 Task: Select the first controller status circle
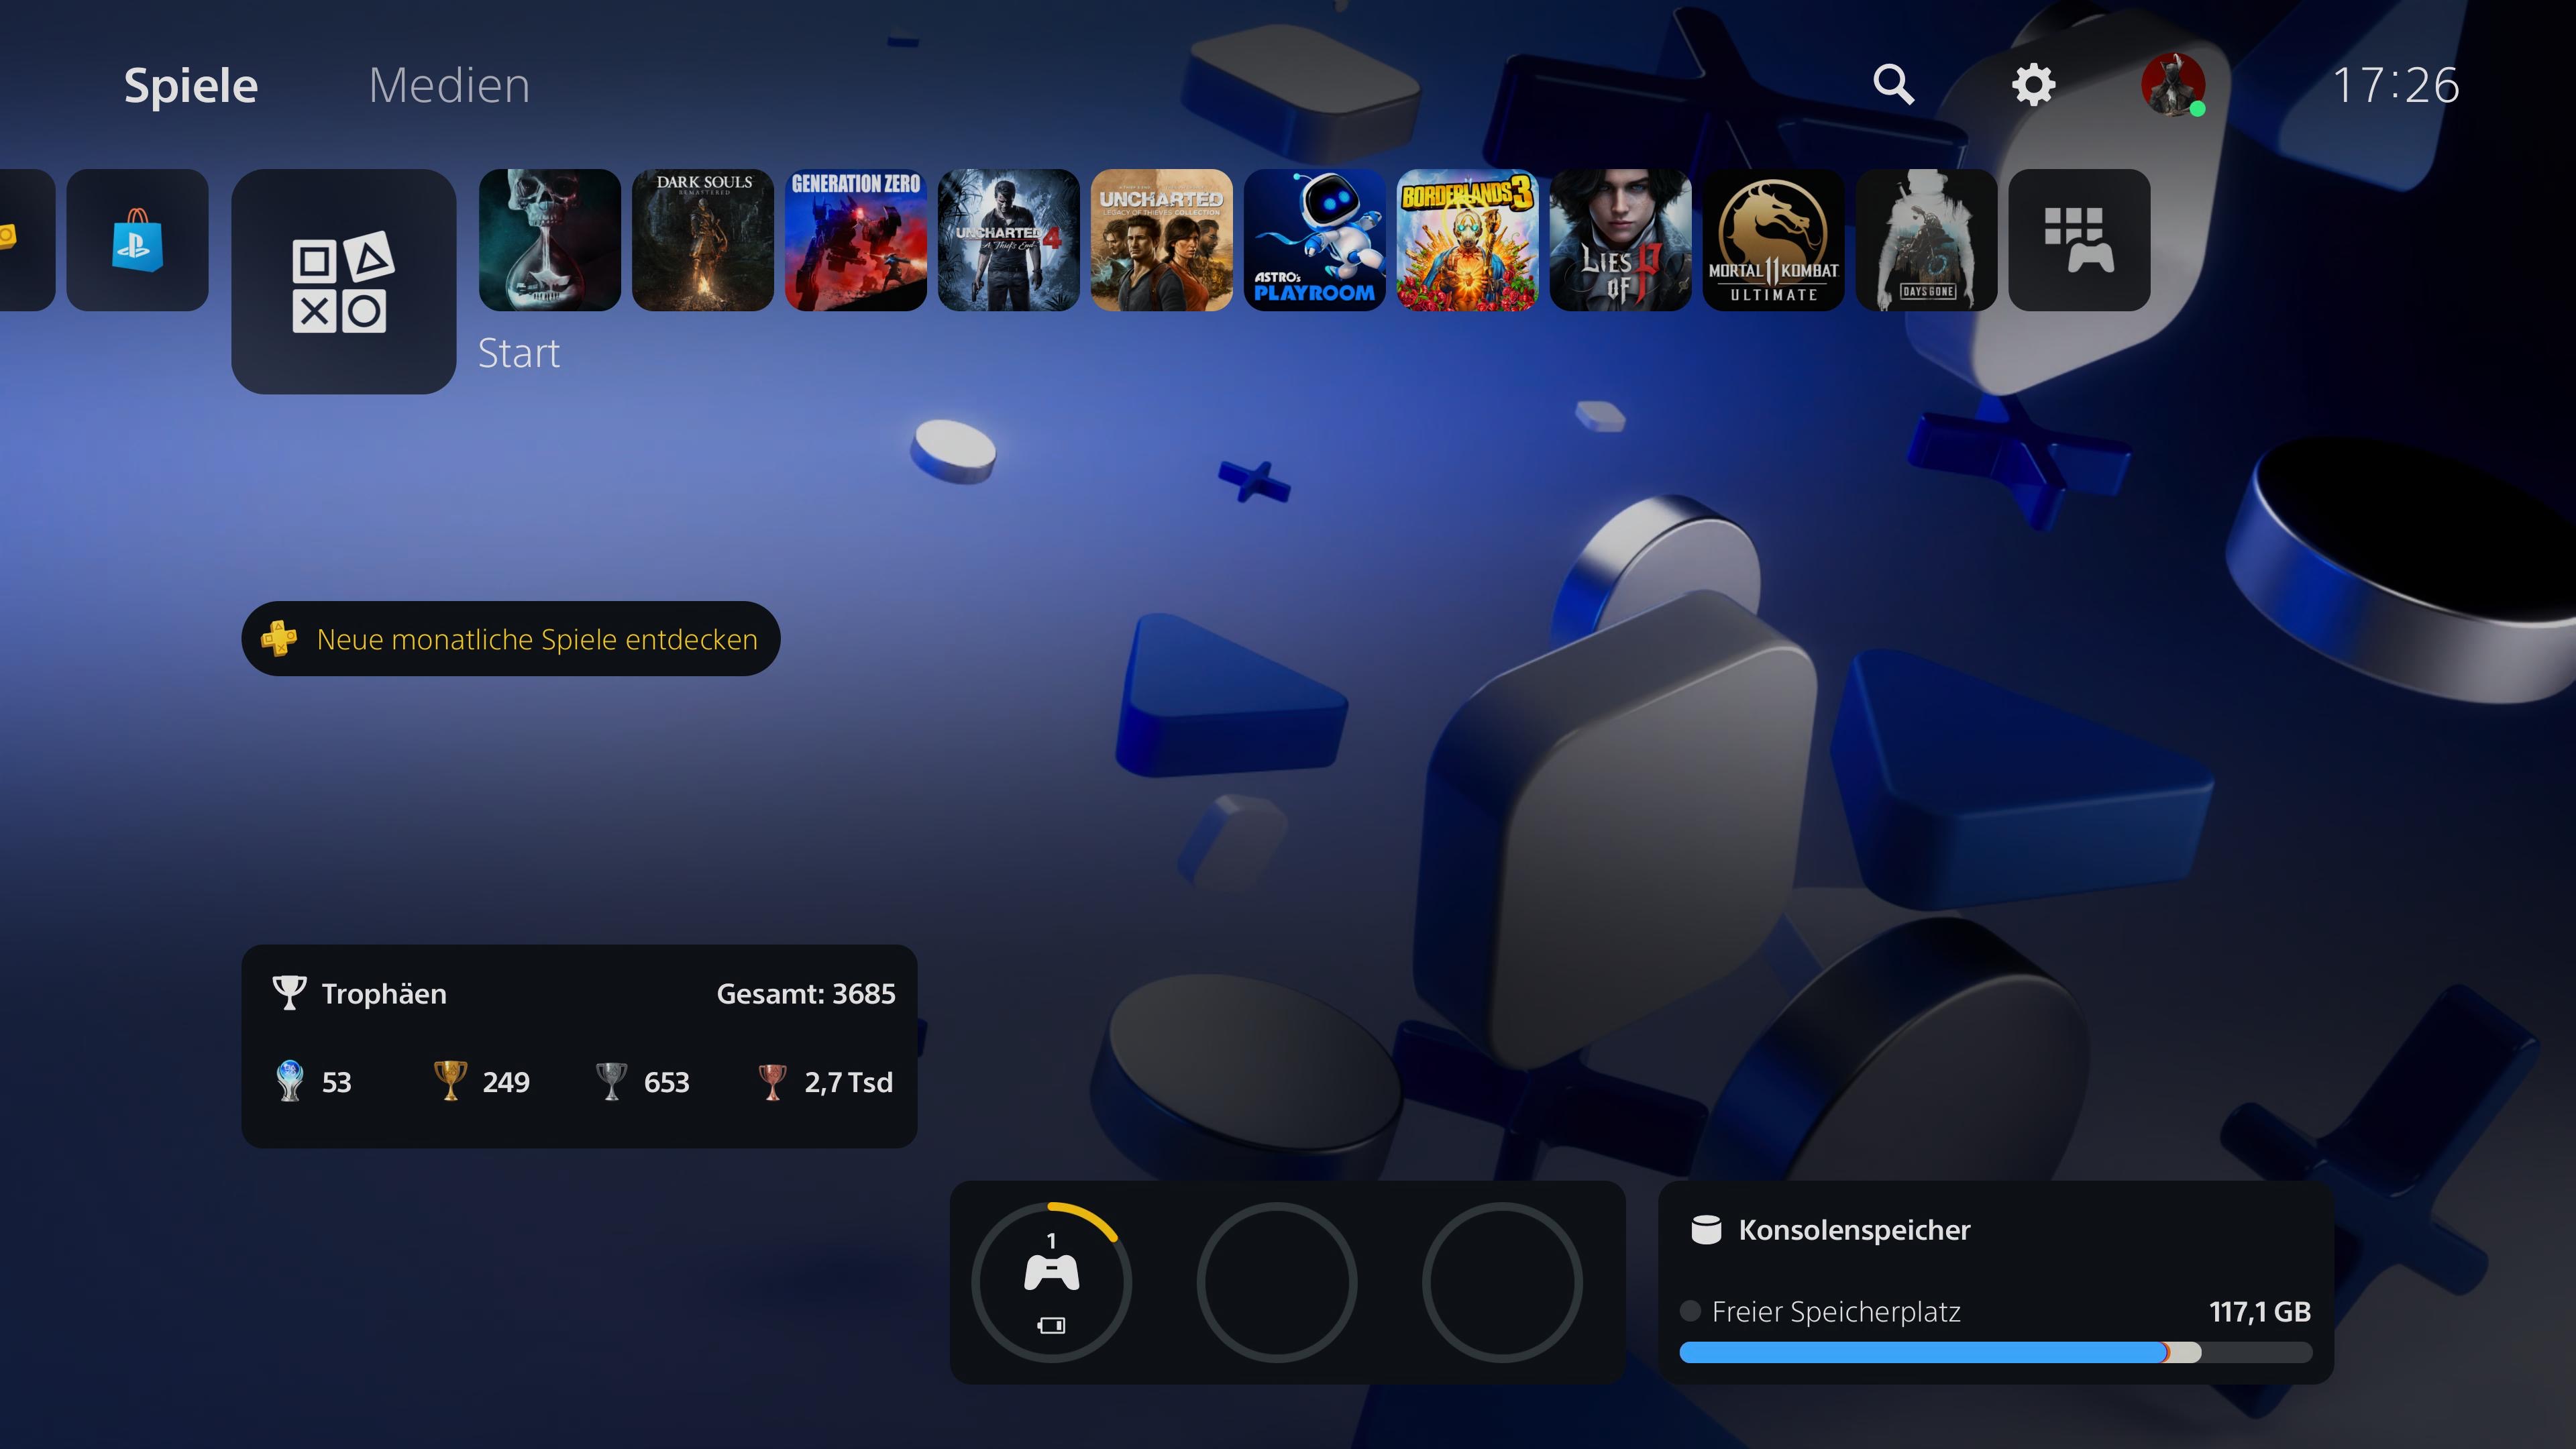(1051, 1282)
